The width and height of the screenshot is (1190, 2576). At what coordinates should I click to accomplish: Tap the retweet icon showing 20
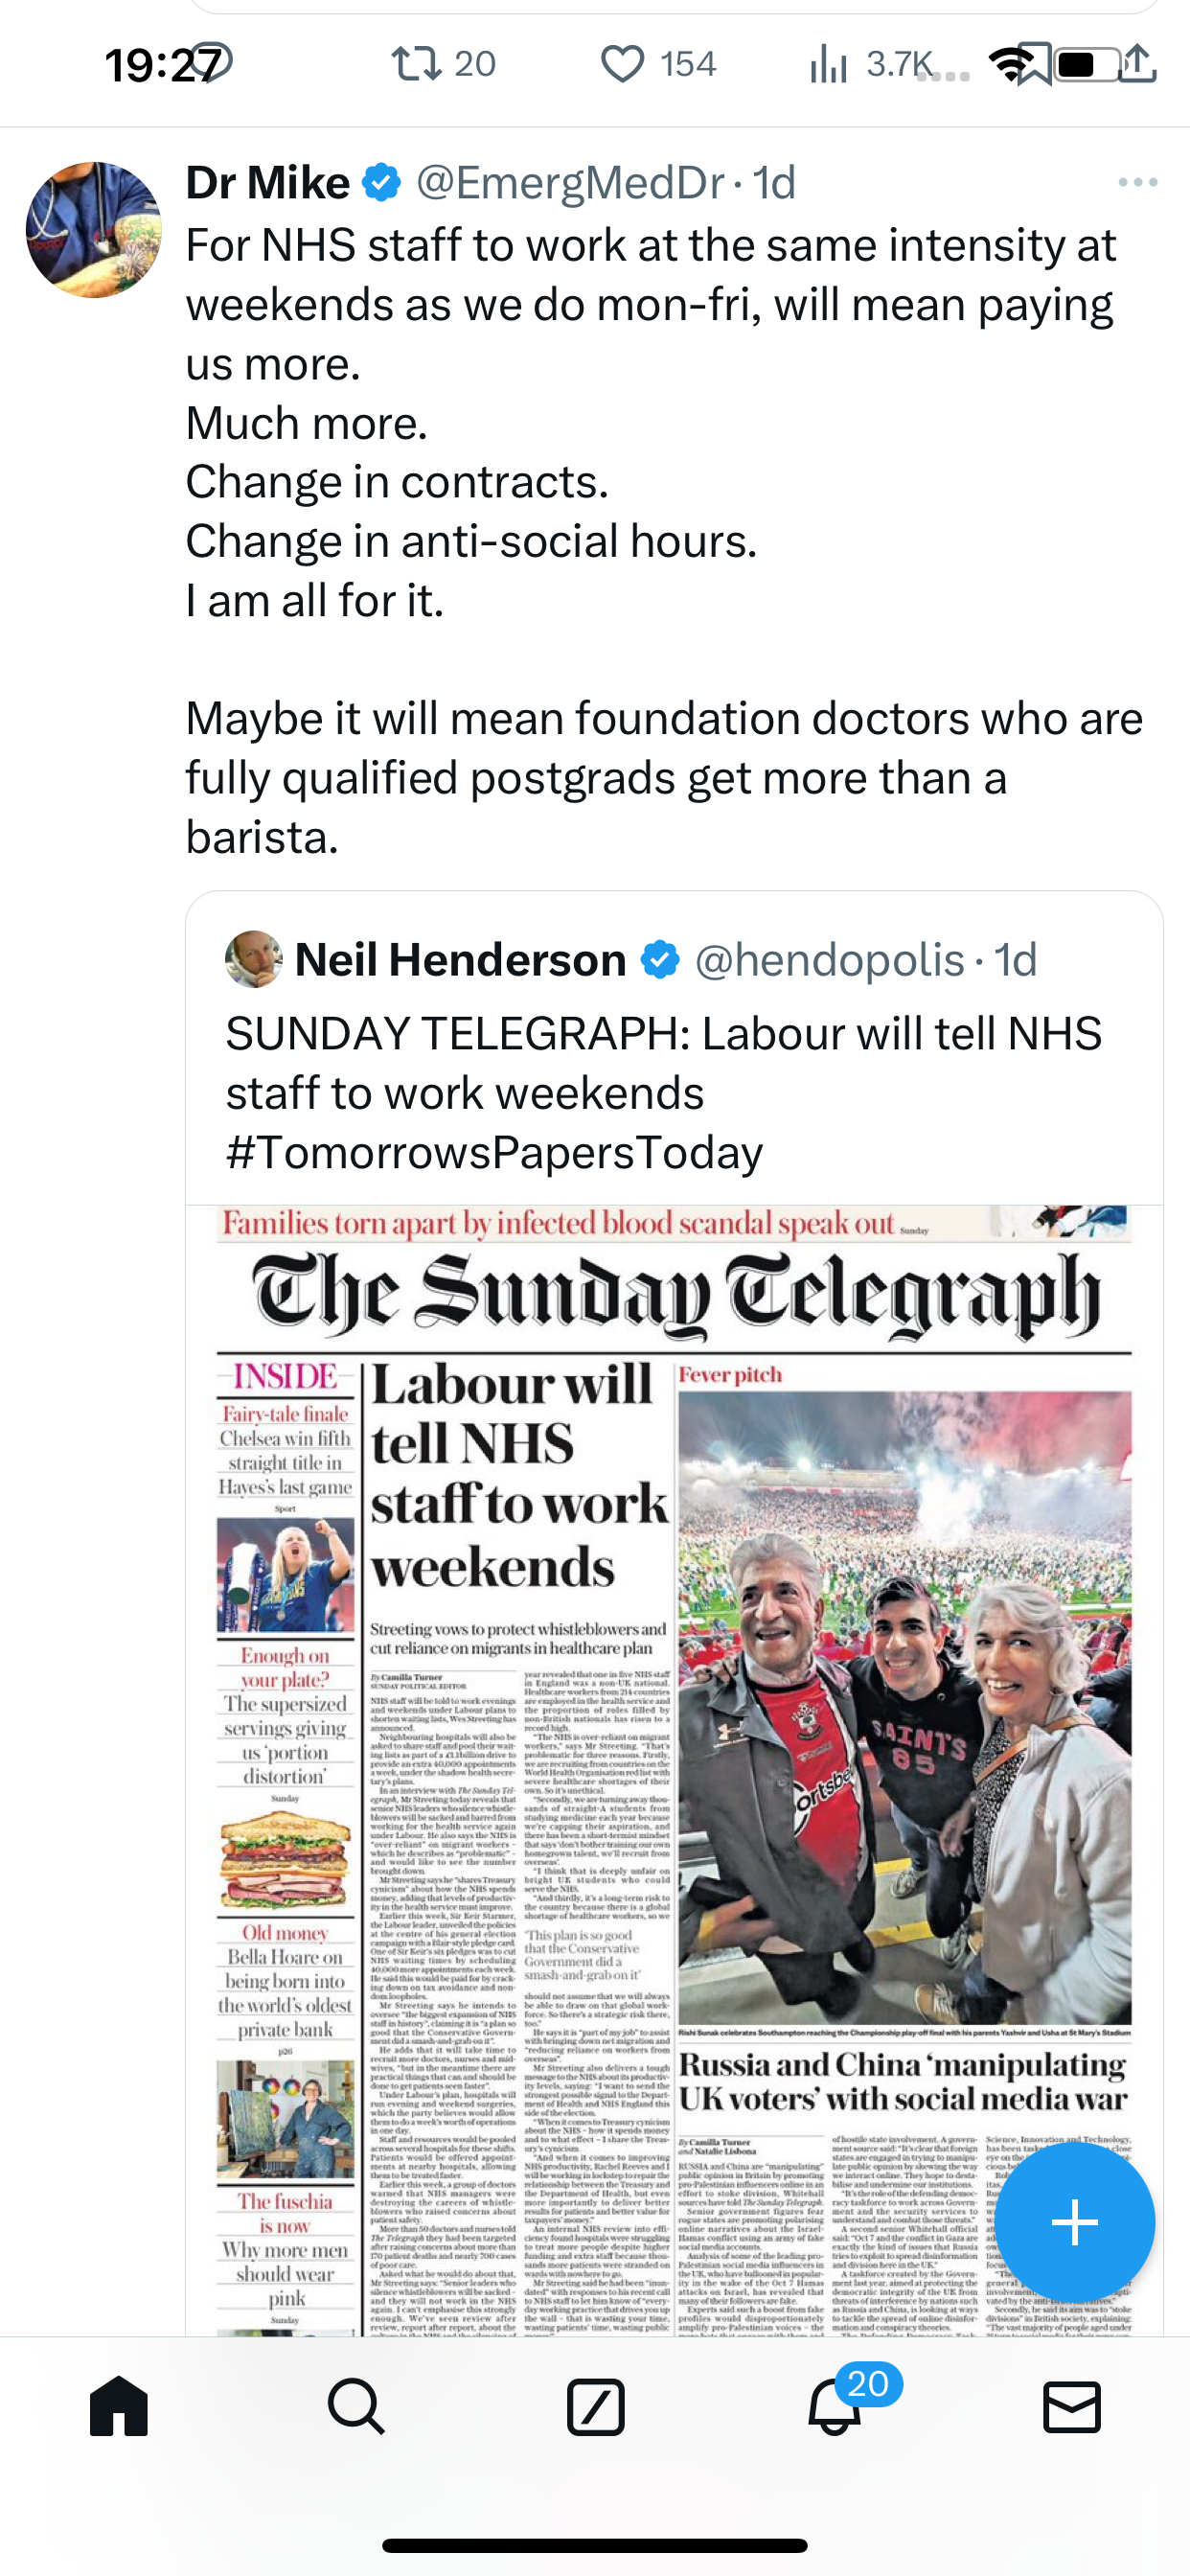click(416, 65)
